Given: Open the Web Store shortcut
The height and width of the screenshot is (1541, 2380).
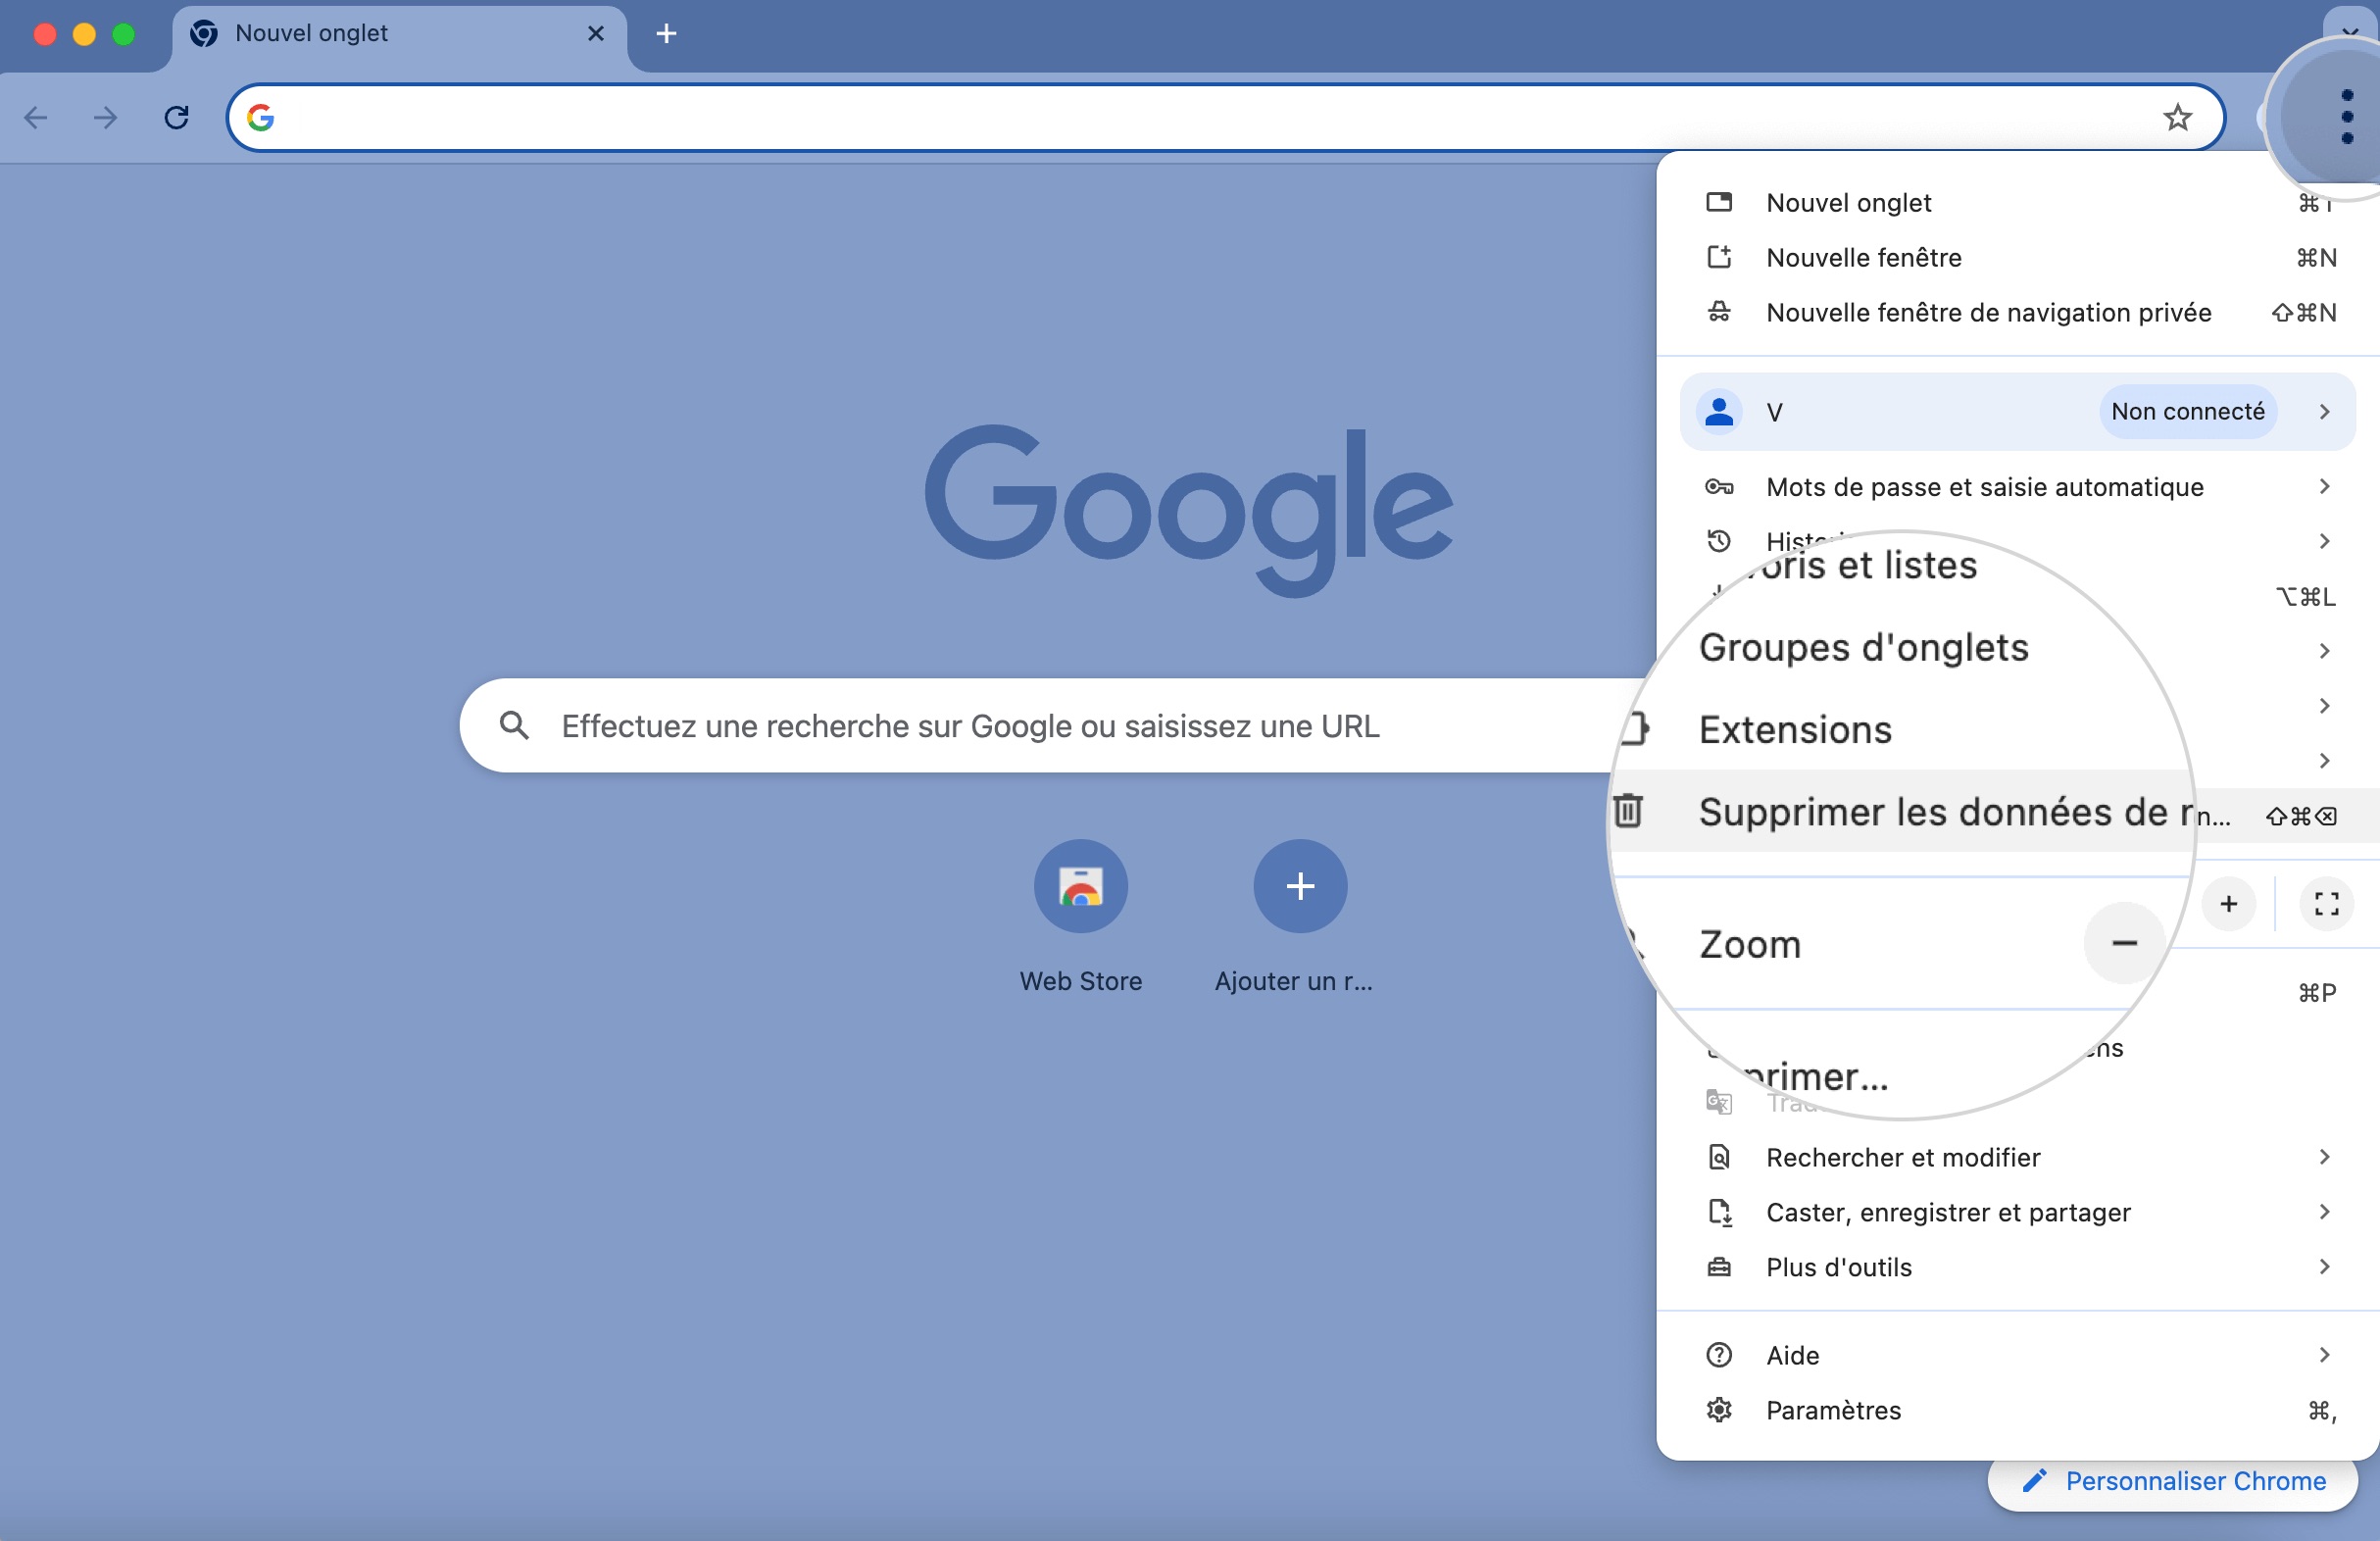Looking at the screenshot, I should pos(1081,917).
